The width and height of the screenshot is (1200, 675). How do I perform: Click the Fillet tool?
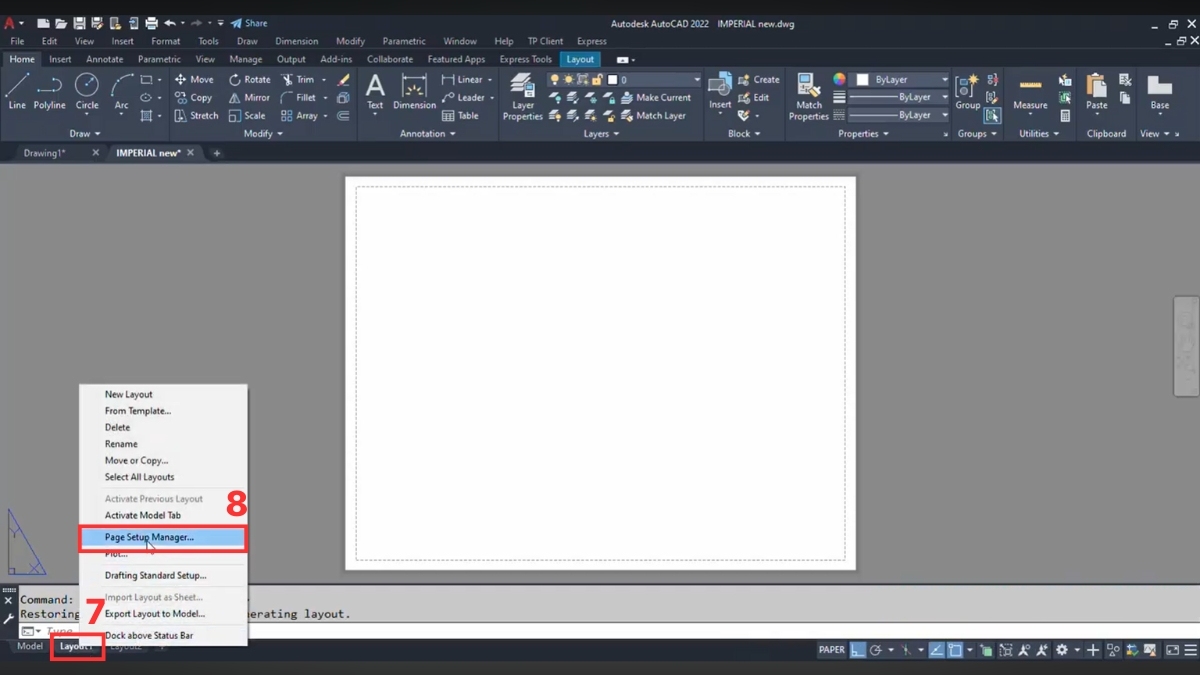click(x=299, y=97)
